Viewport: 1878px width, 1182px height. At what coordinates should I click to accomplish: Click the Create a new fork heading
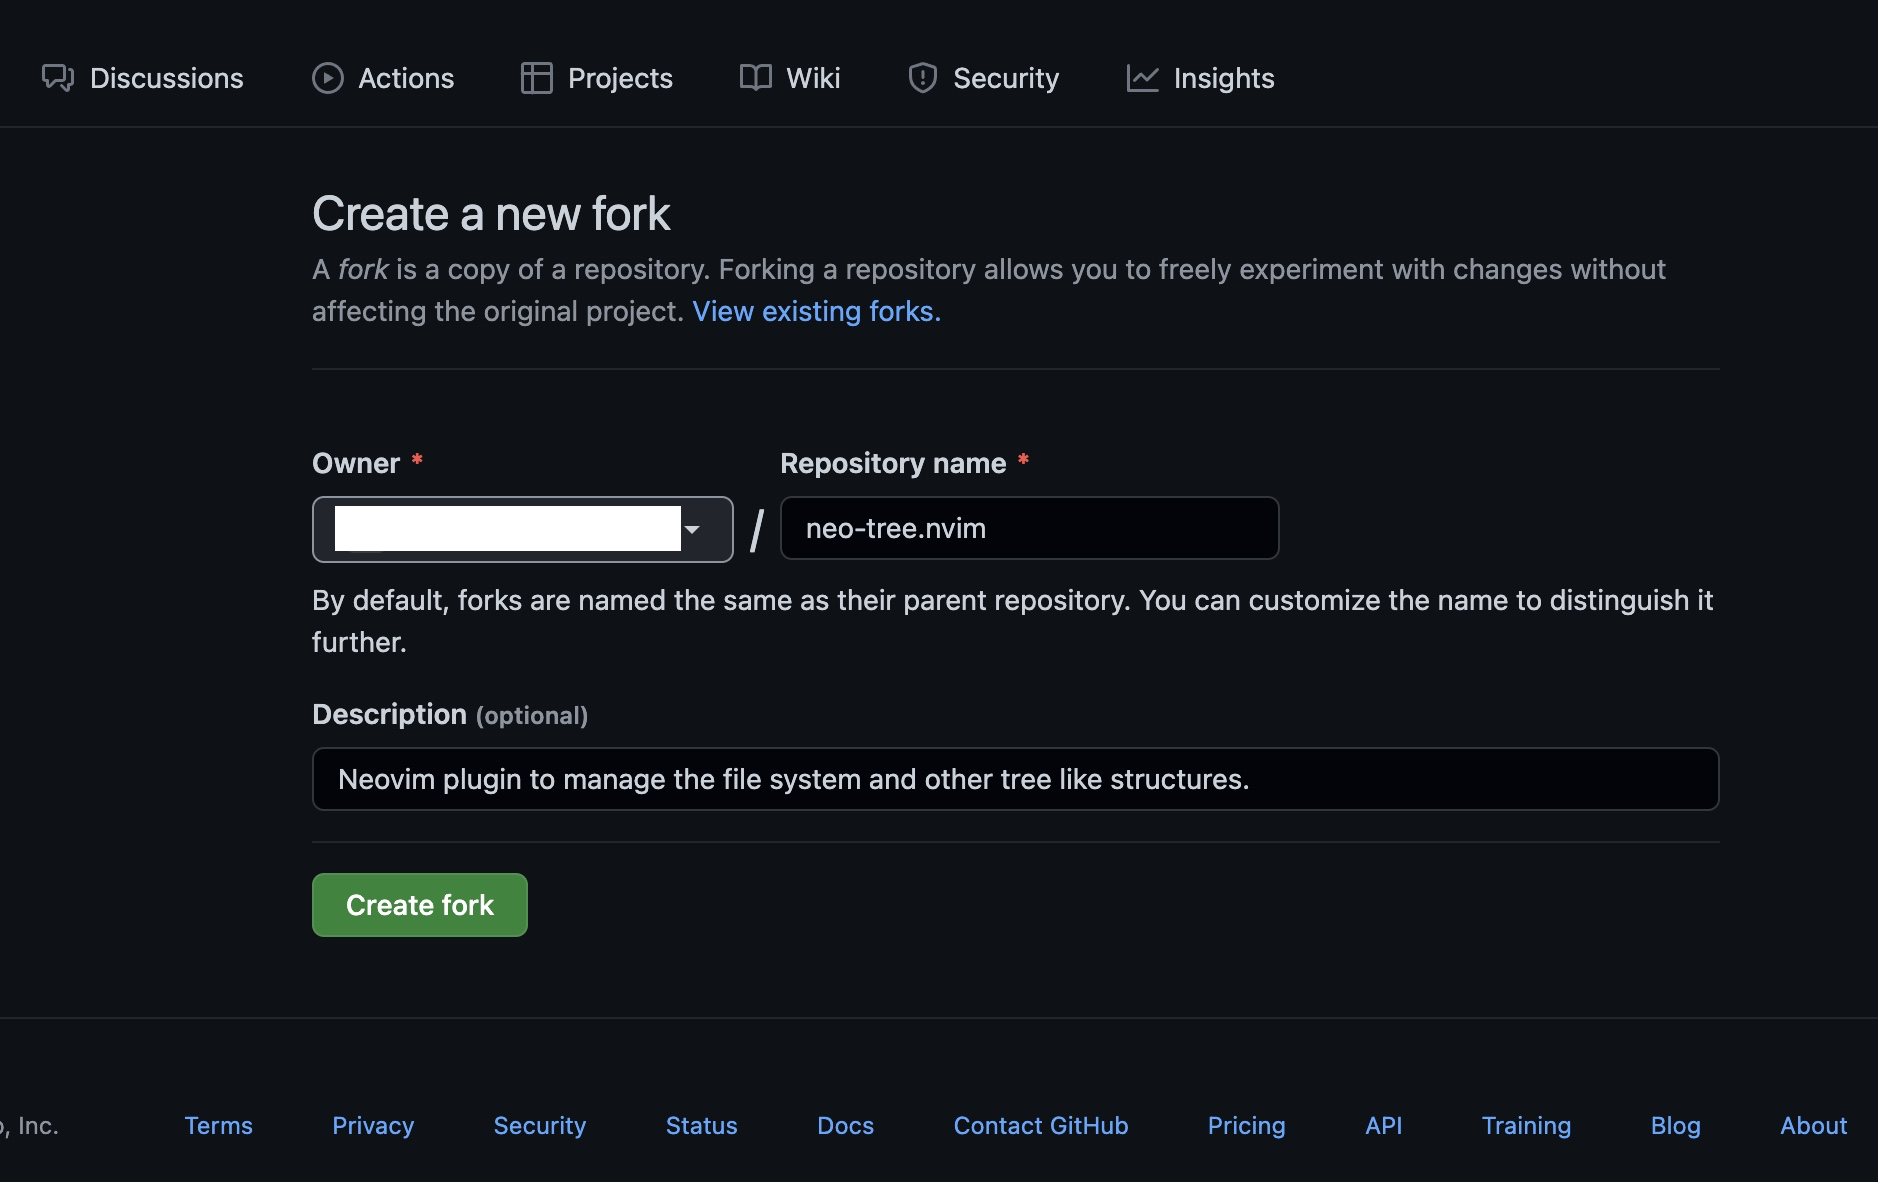(491, 214)
